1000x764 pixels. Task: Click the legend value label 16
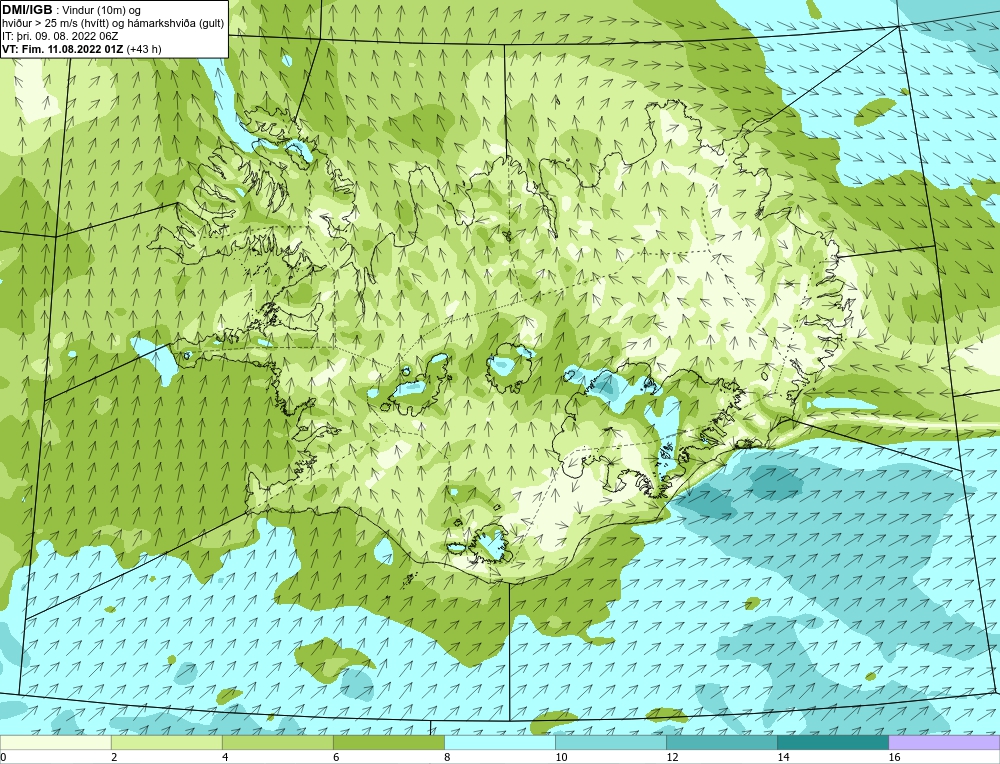coord(894,757)
